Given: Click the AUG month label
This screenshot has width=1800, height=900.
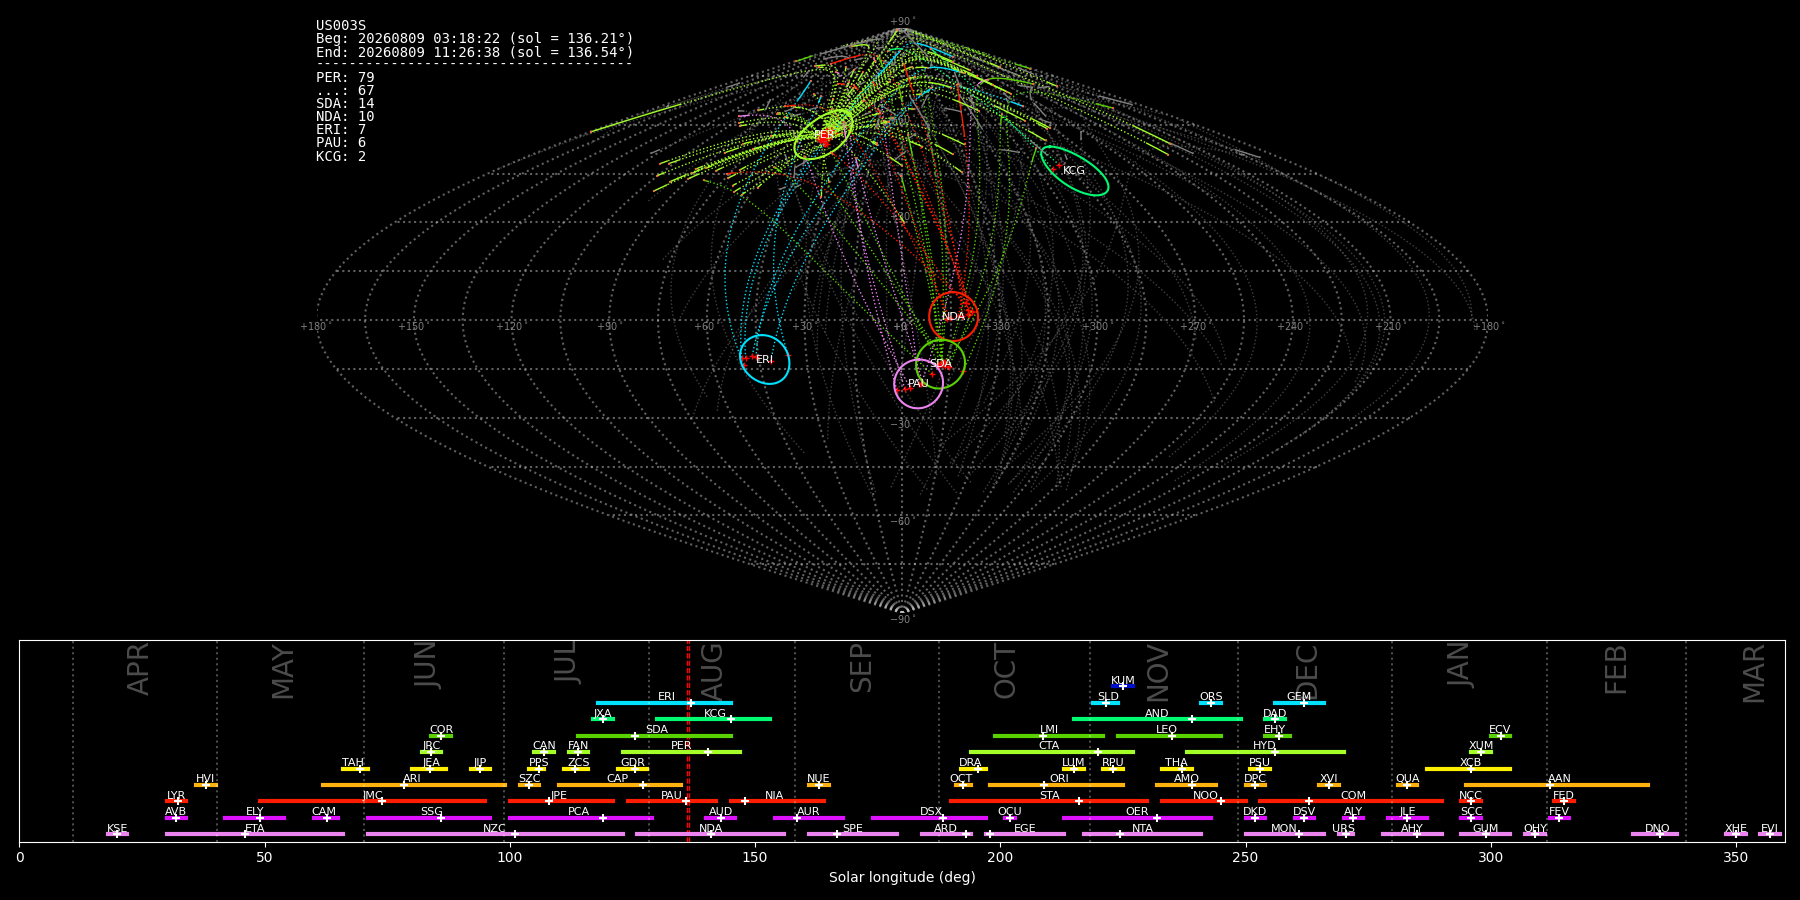Looking at the screenshot, I should [x=712, y=669].
